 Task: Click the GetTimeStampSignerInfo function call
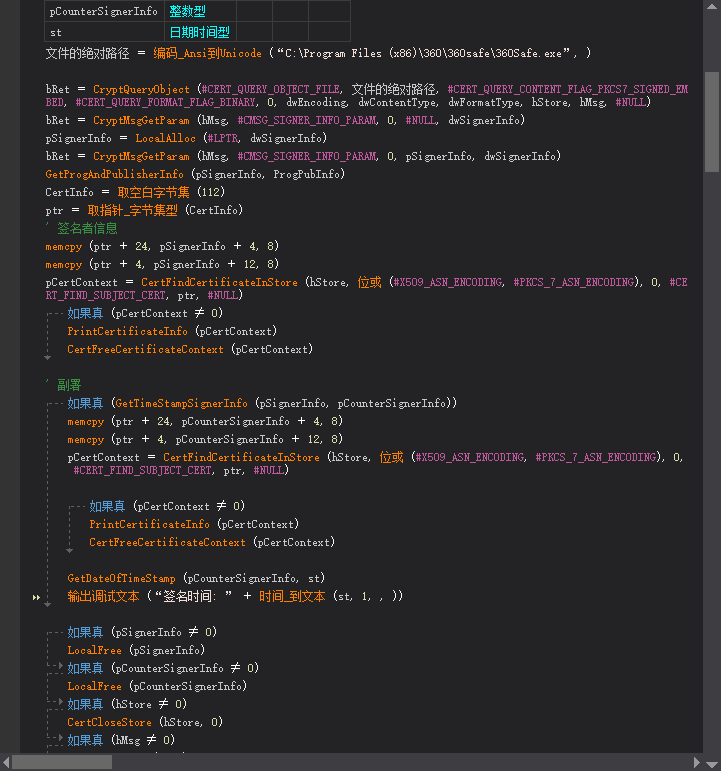pyautogui.click(x=181, y=403)
